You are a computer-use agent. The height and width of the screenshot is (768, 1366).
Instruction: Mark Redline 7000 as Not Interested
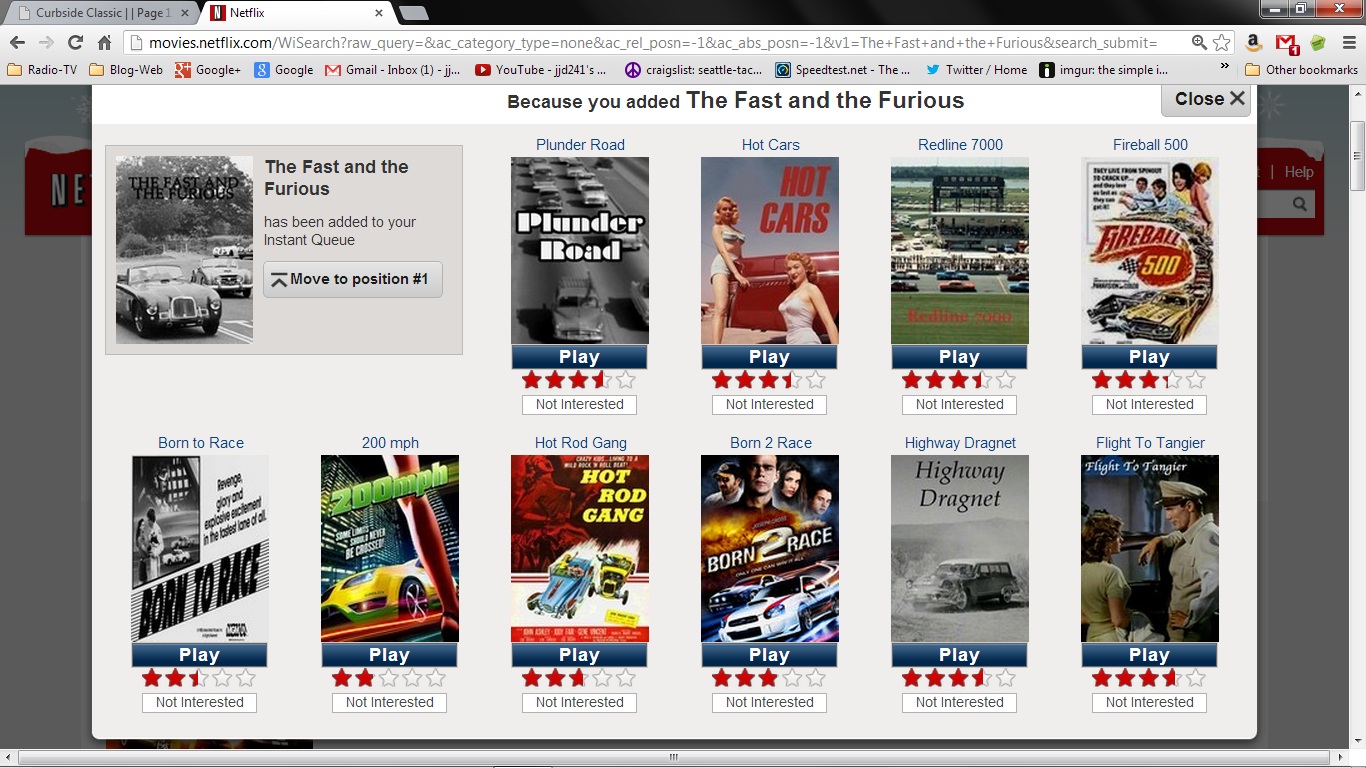pyautogui.click(x=959, y=404)
